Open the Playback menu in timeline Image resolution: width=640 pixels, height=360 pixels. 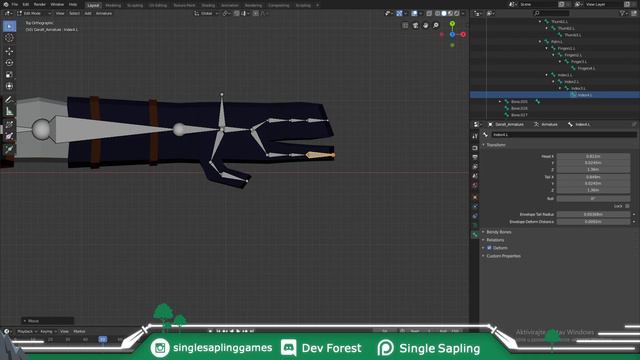27,331
